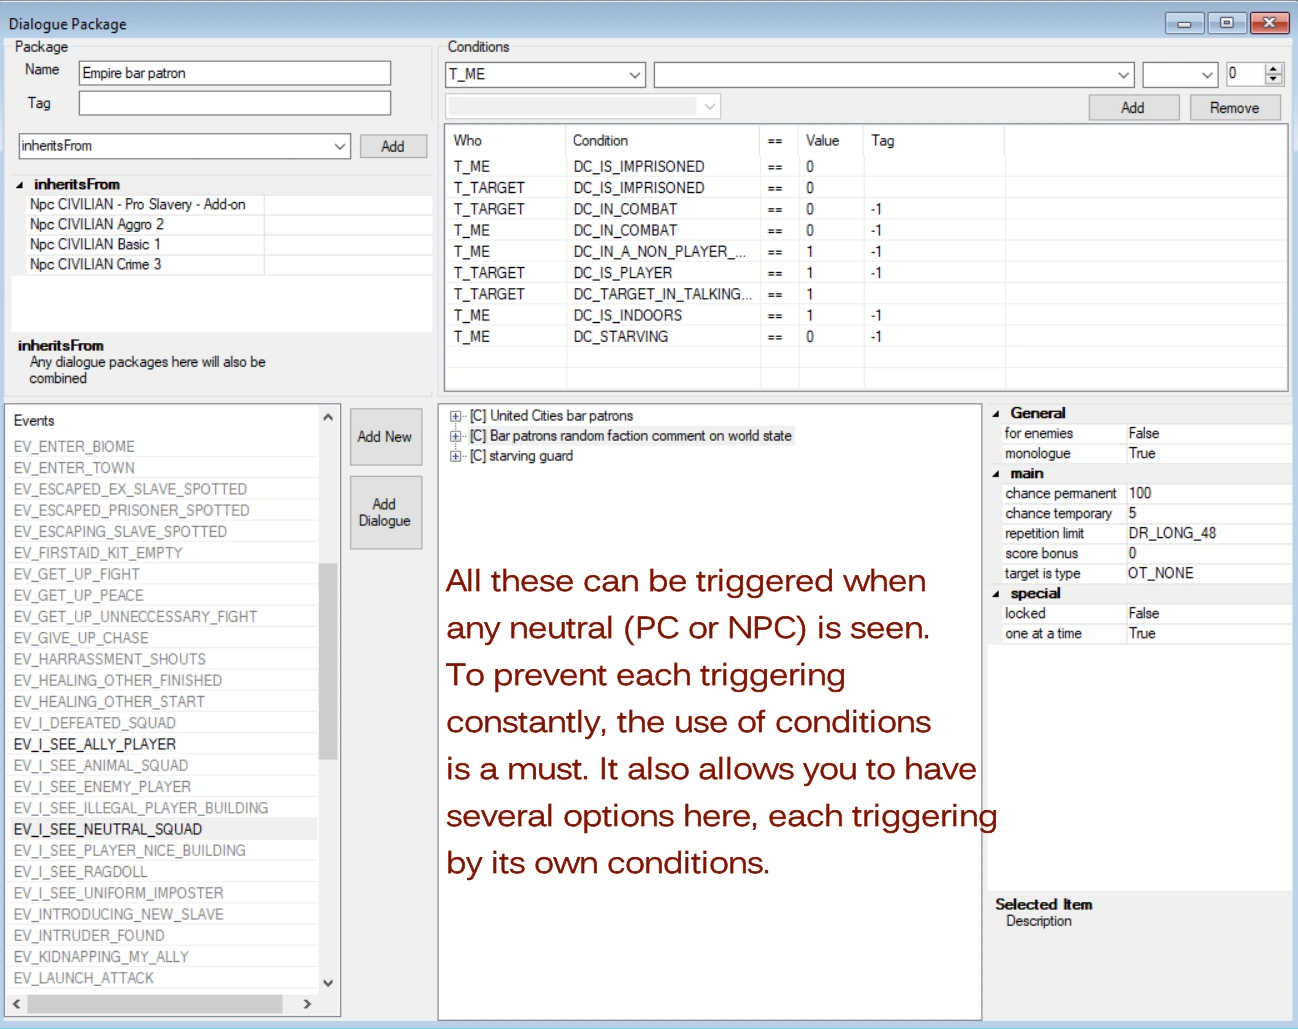Select the DC_IN_A_NON_PLAYER condition row

866,252
